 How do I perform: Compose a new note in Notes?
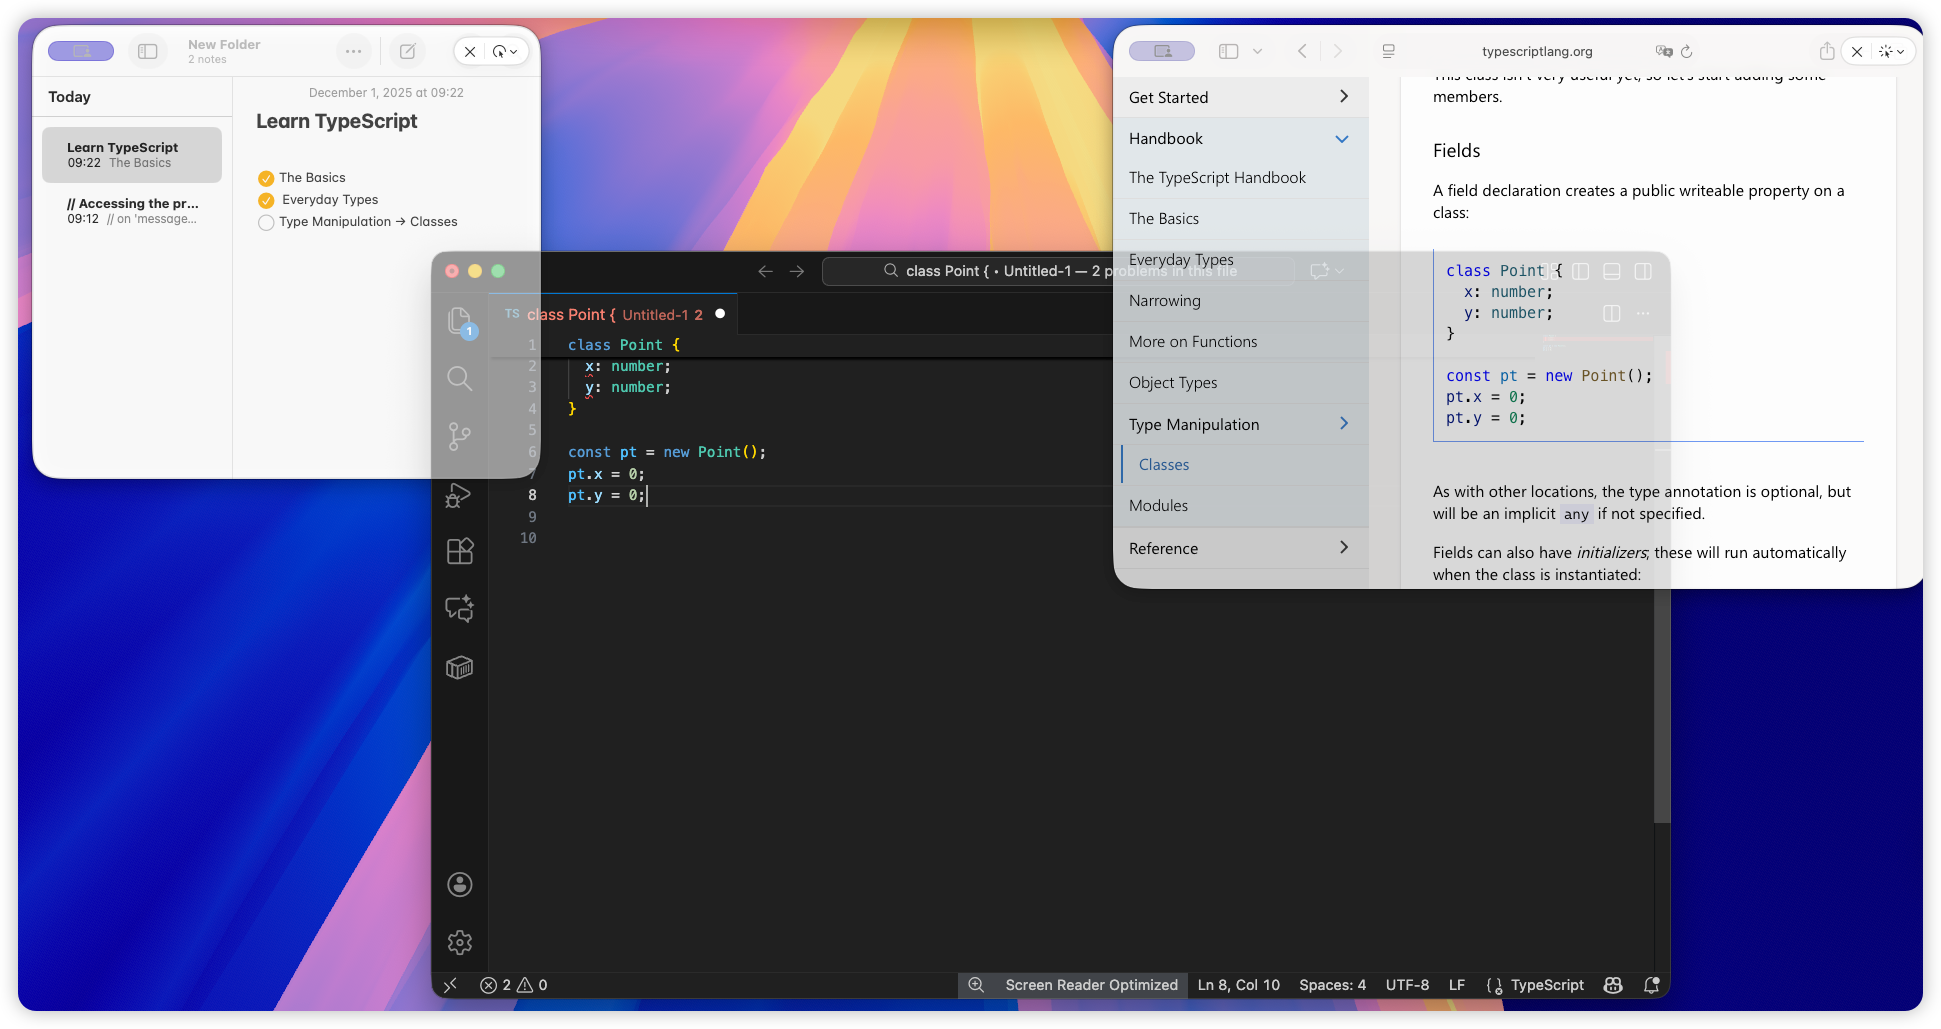(x=407, y=50)
